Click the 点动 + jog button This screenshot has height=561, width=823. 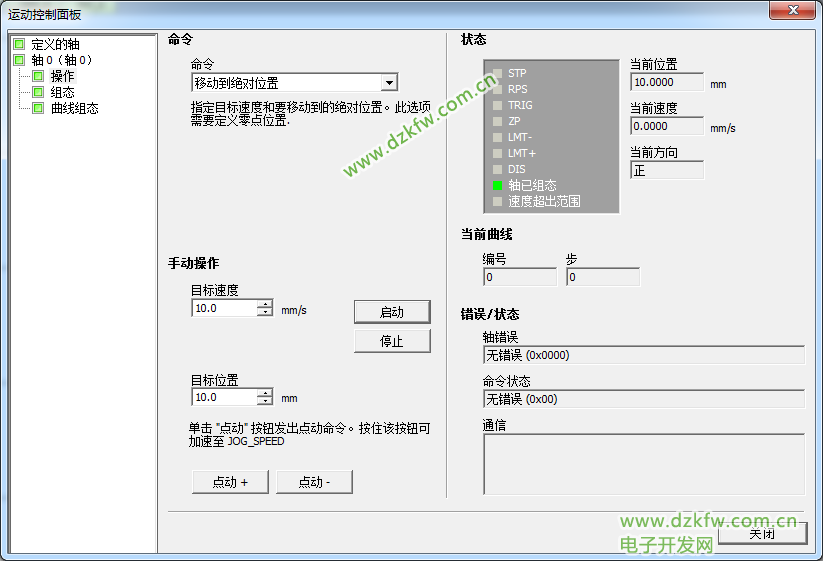pos(232,482)
